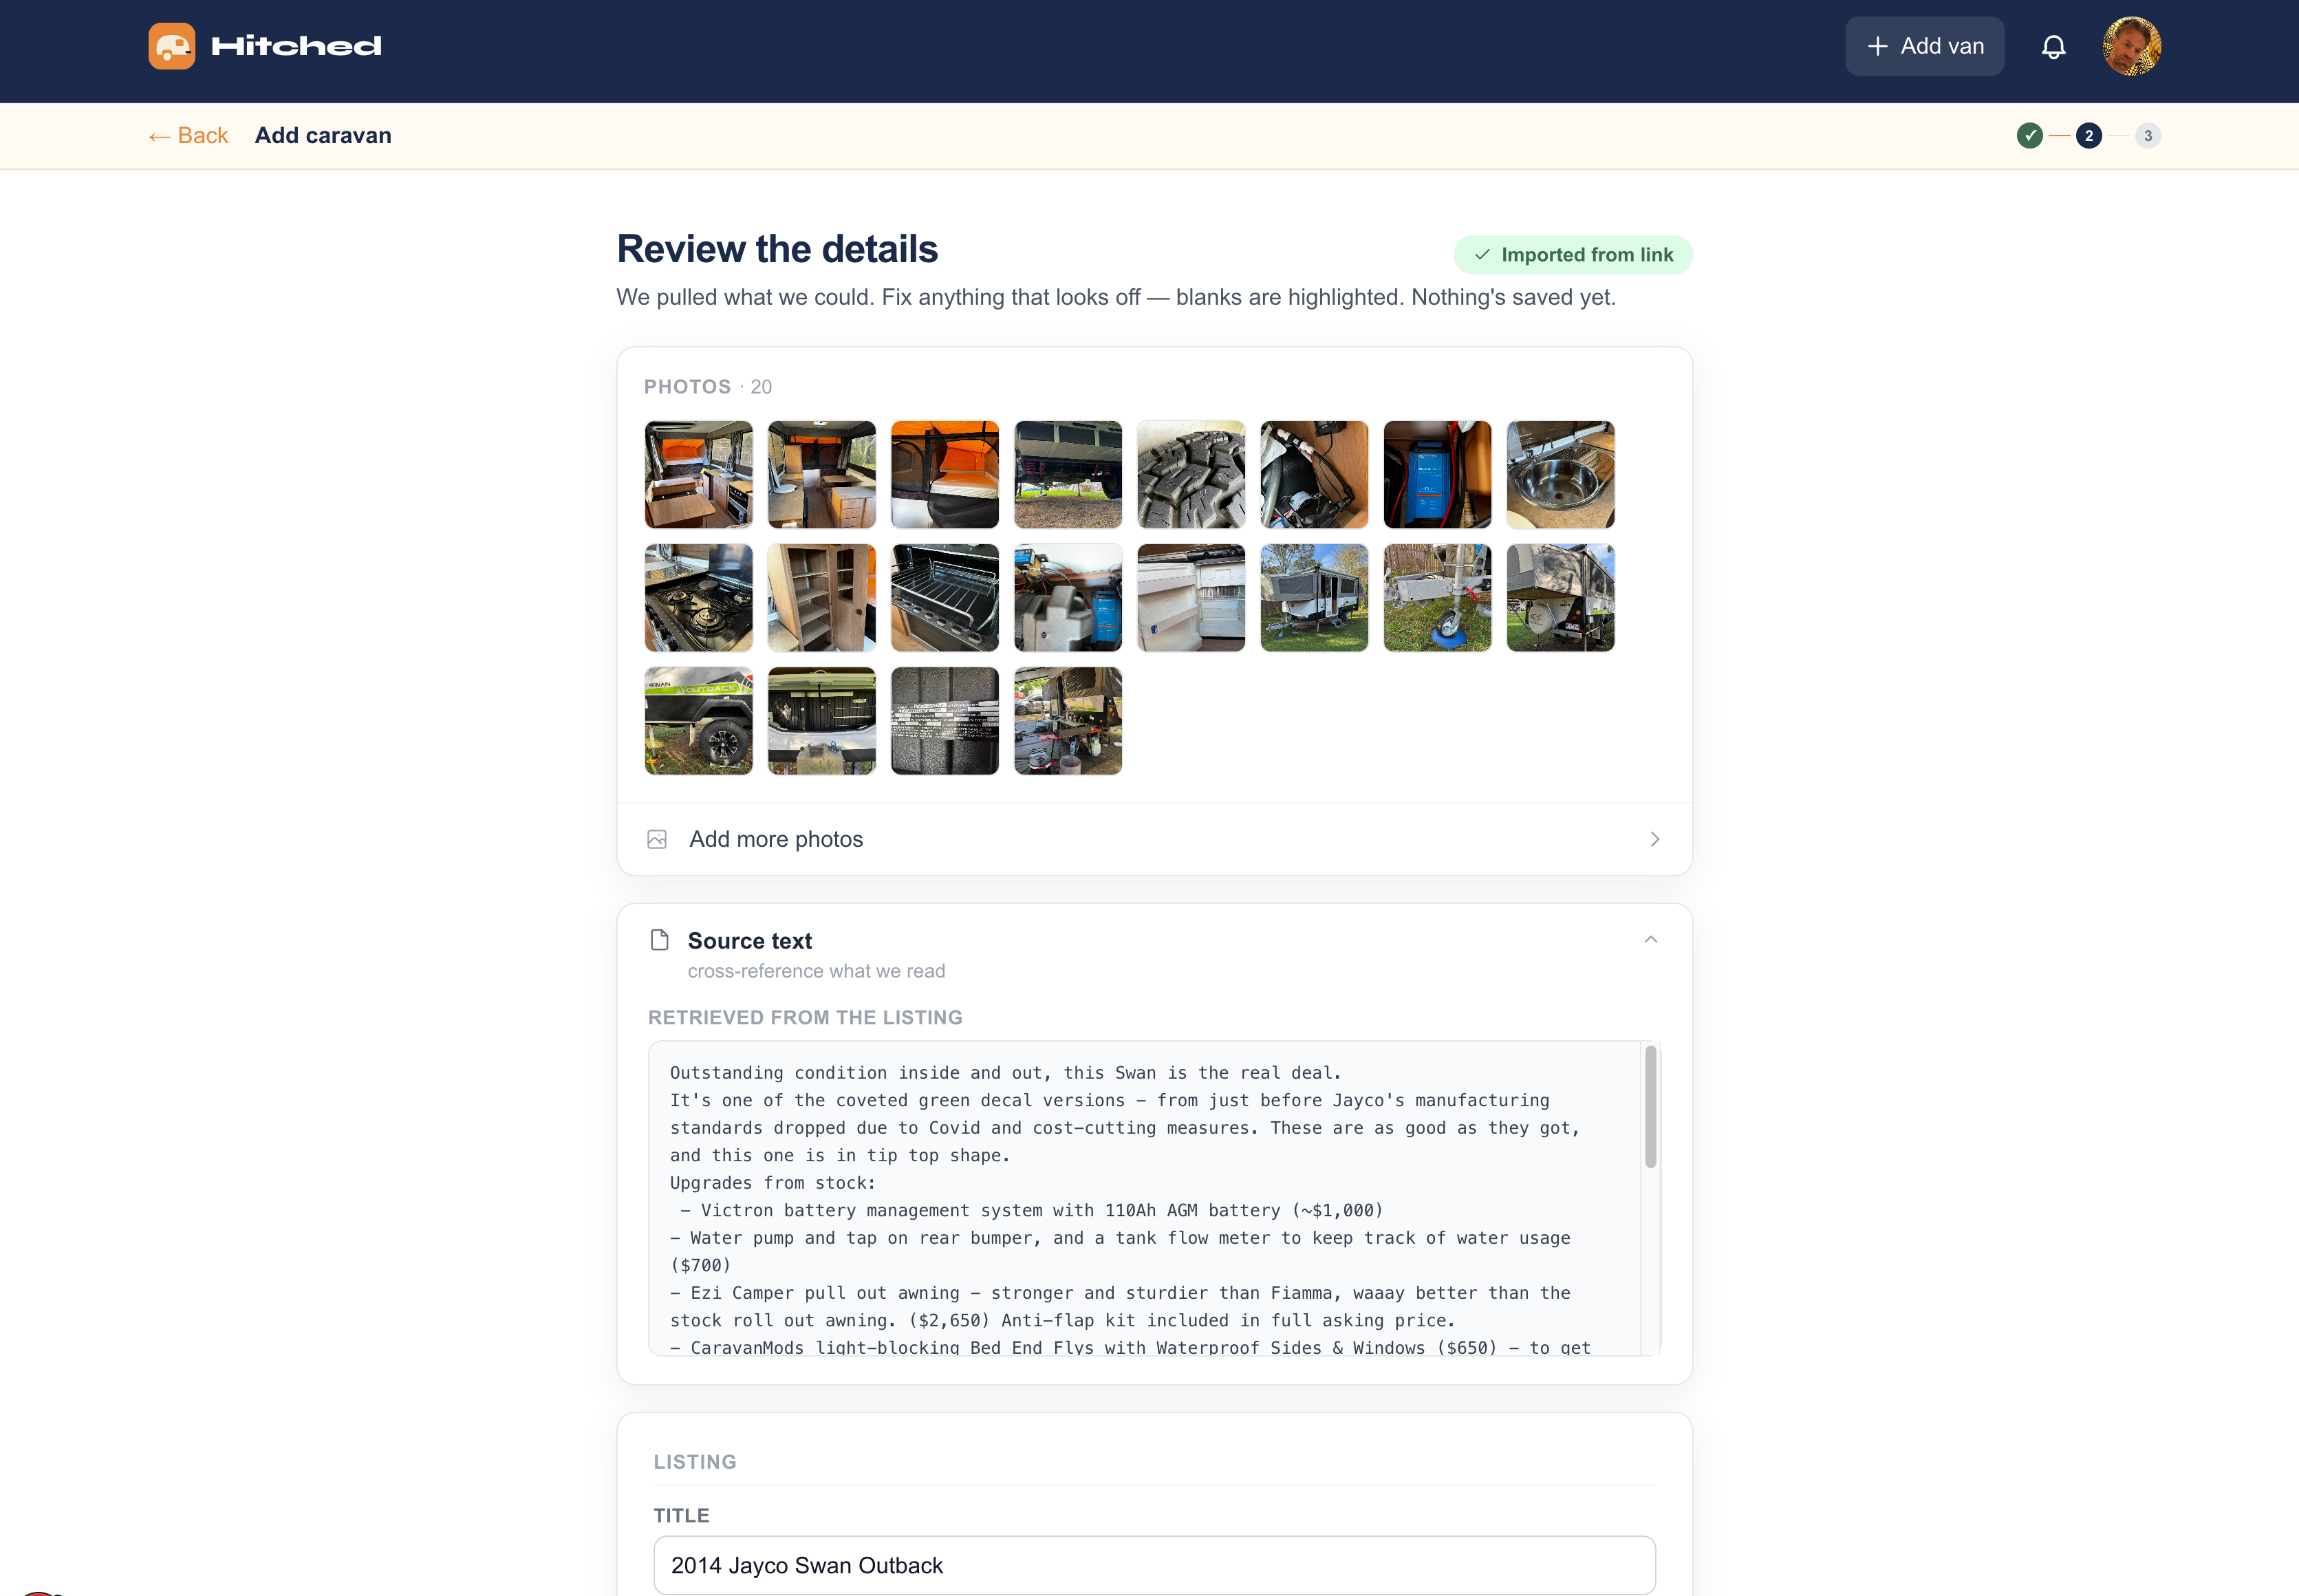
Task: Open the open fridge photo thumbnail
Action: click(1191, 598)
